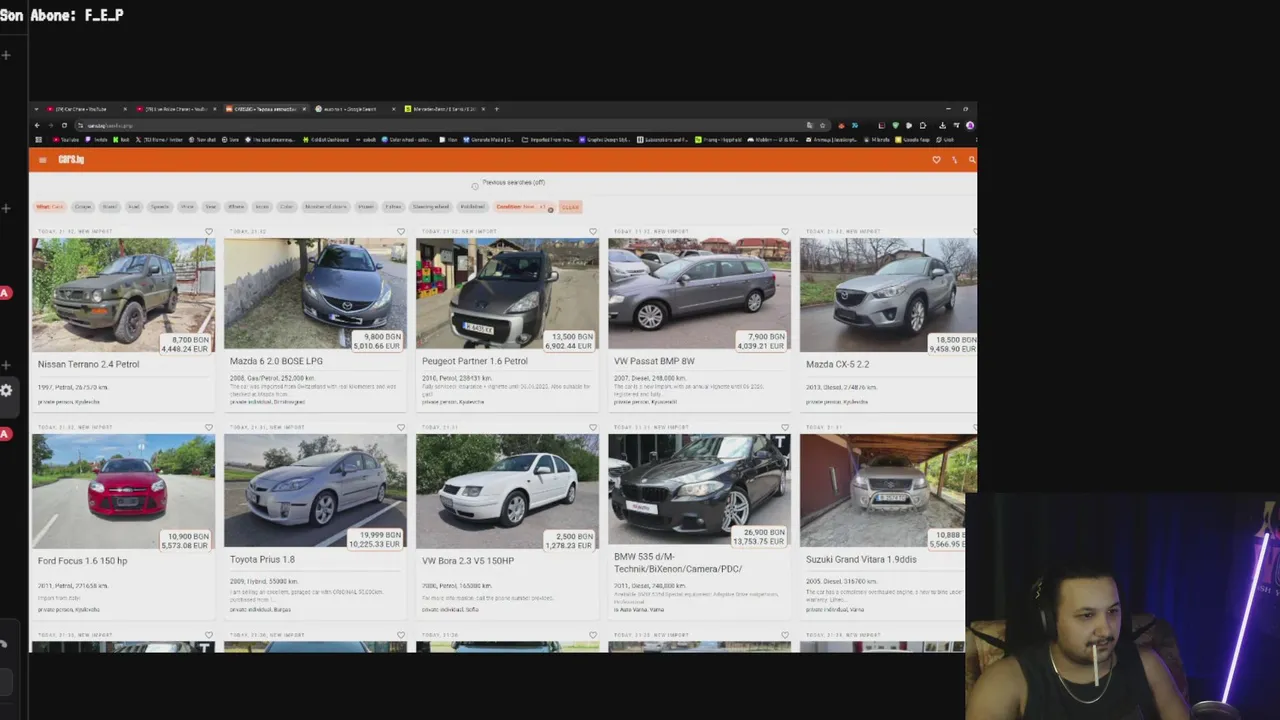The width and height of the screenshot is (1280, 720).
Task: Open the red Ford Focus photo
Action: 123,491
